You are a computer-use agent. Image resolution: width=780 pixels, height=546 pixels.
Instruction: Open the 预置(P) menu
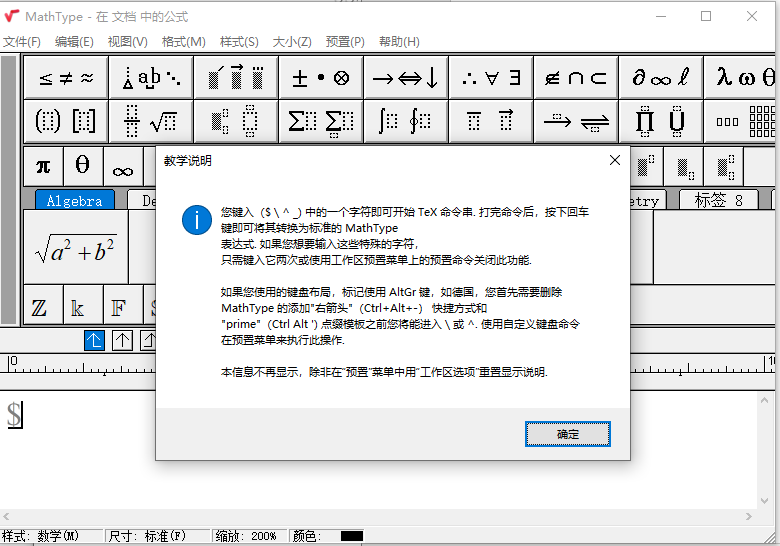coord(345,42)
